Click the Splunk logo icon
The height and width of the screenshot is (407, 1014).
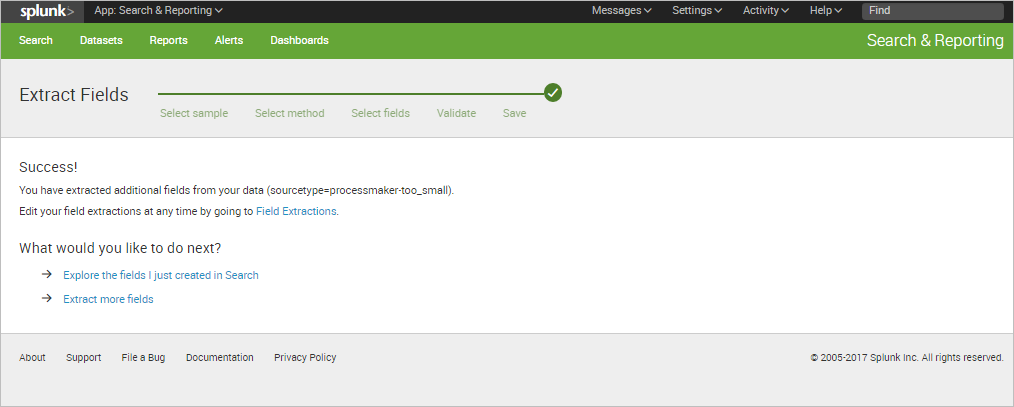tap(46, 11)
